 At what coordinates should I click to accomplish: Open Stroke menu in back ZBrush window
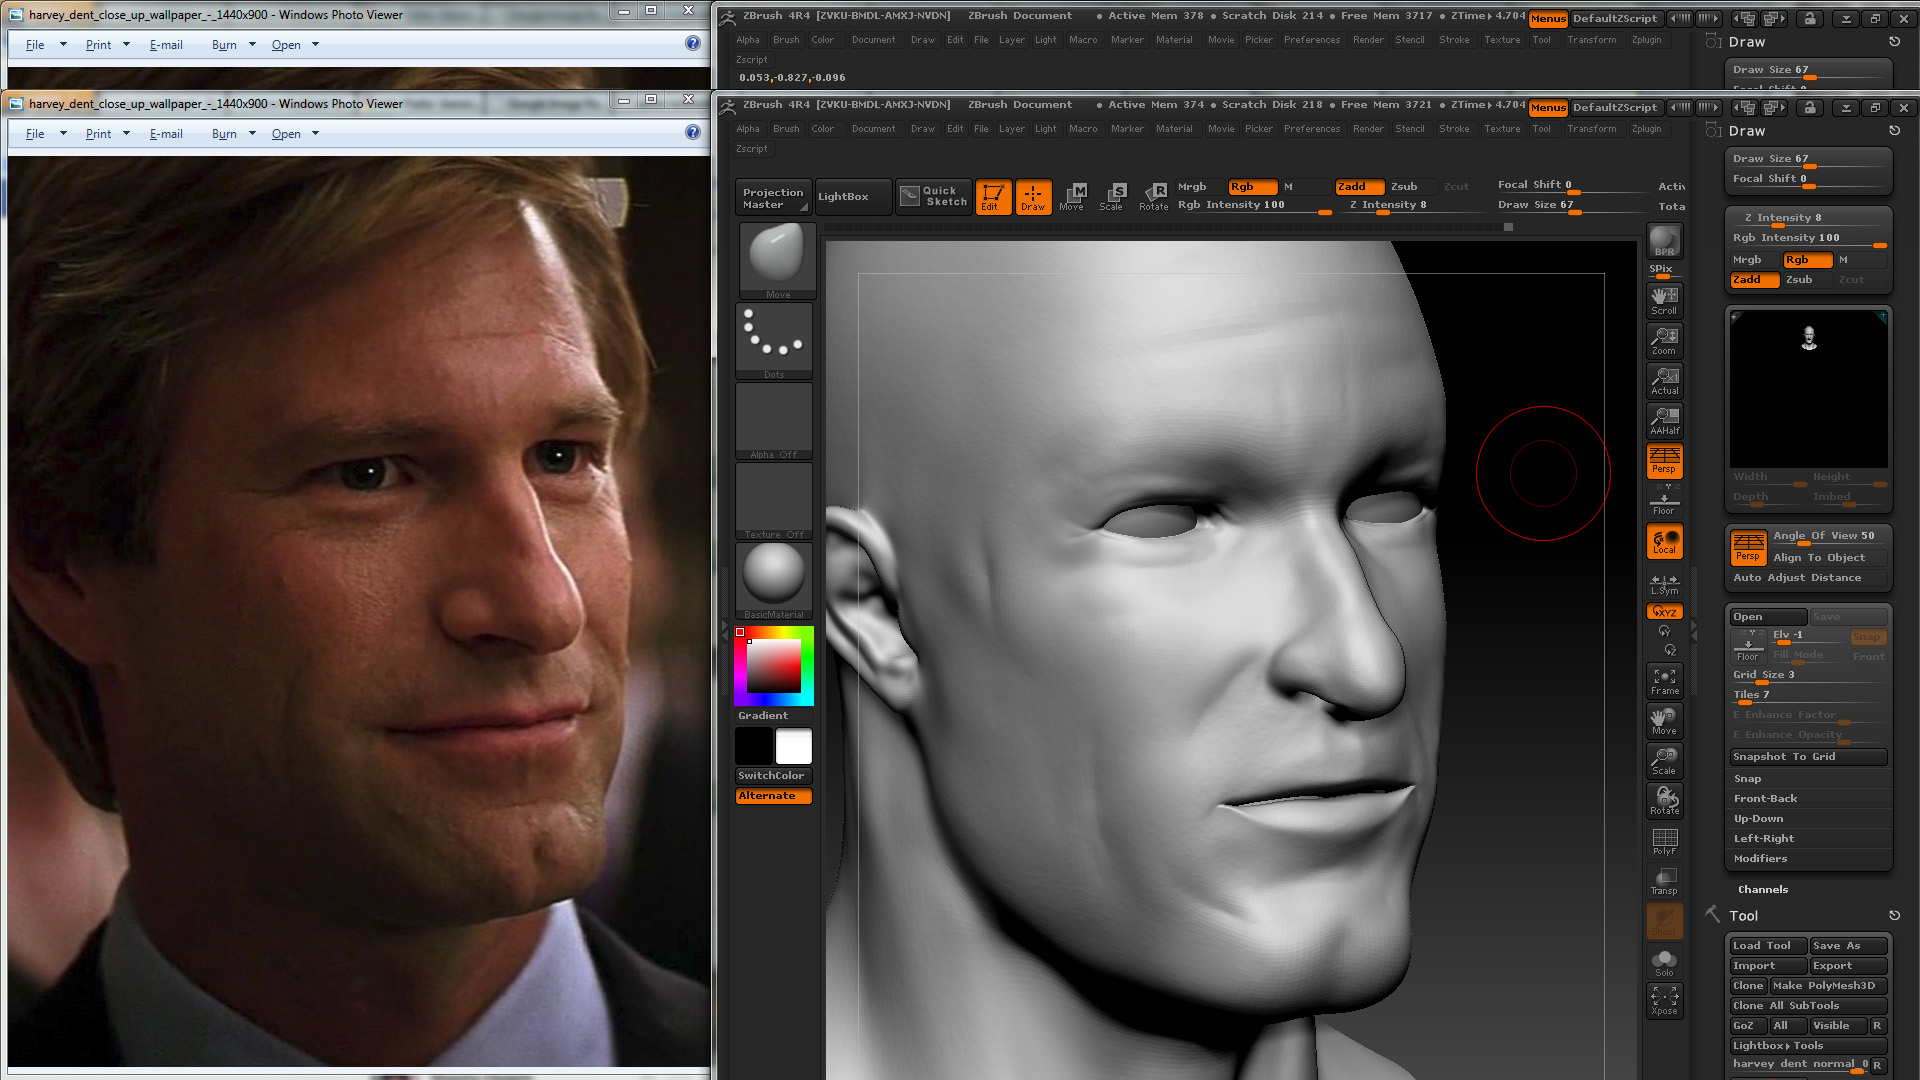(1454, 40)
